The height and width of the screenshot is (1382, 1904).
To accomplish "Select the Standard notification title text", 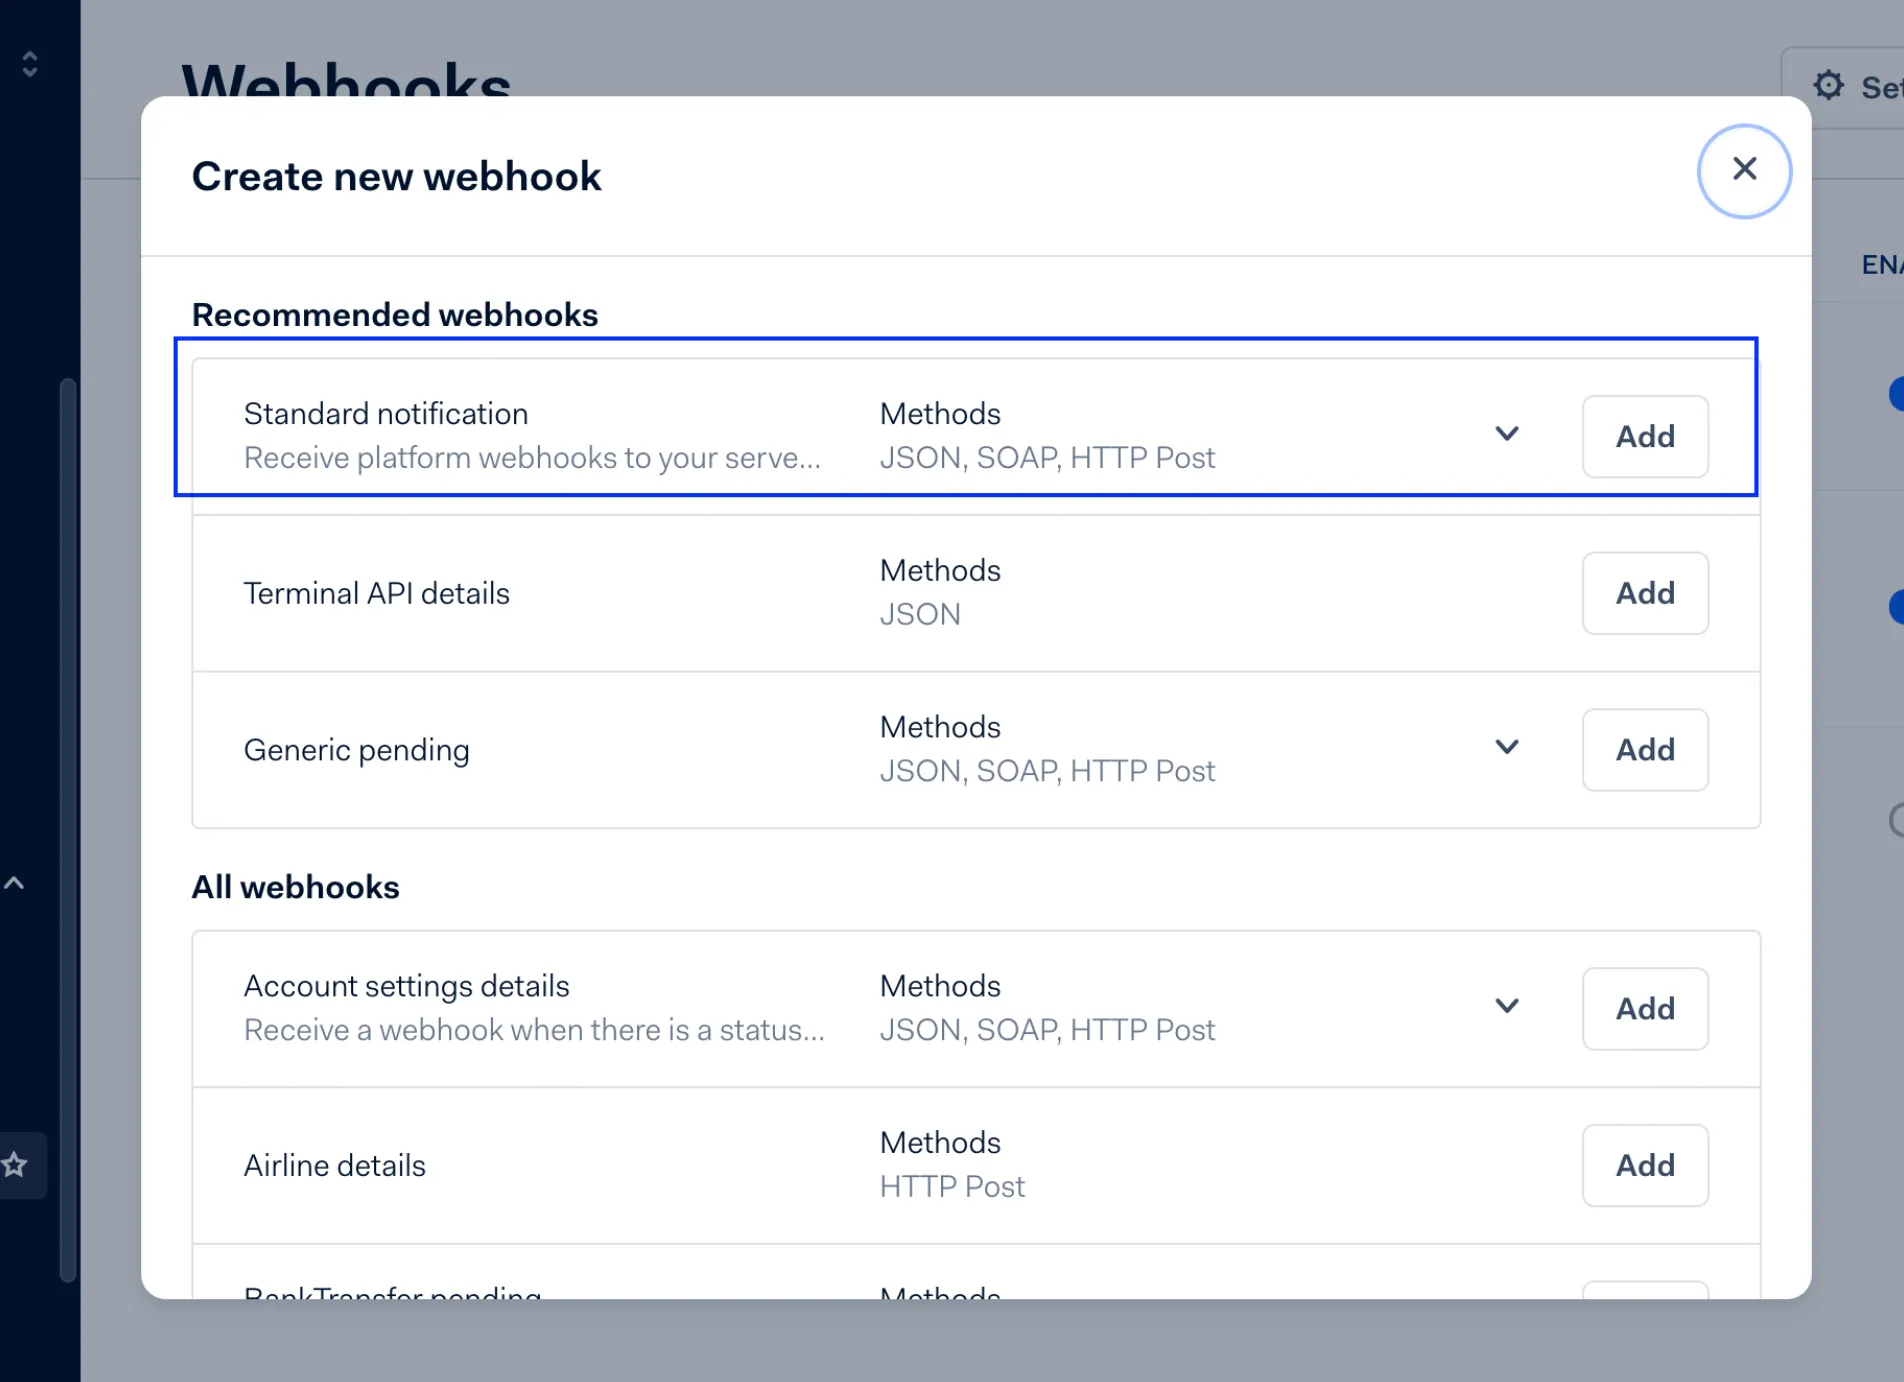I will 386,414.
